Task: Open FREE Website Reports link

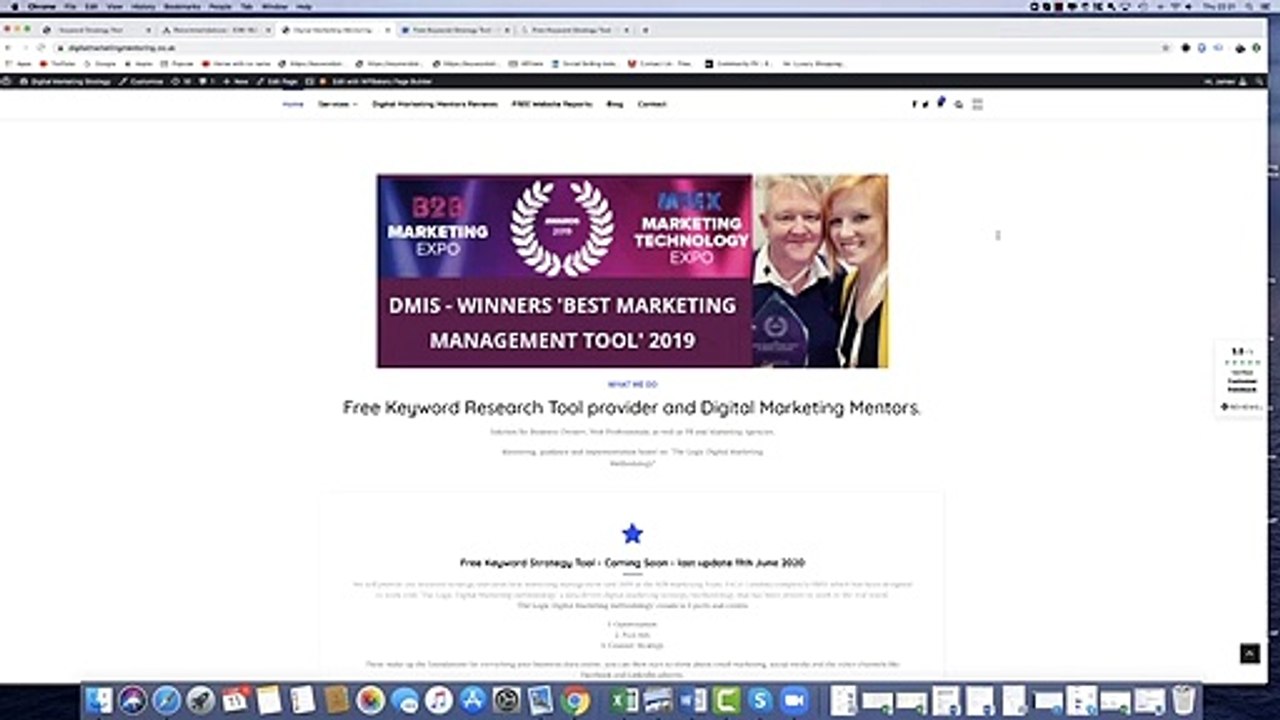Action: pos(552,104)
